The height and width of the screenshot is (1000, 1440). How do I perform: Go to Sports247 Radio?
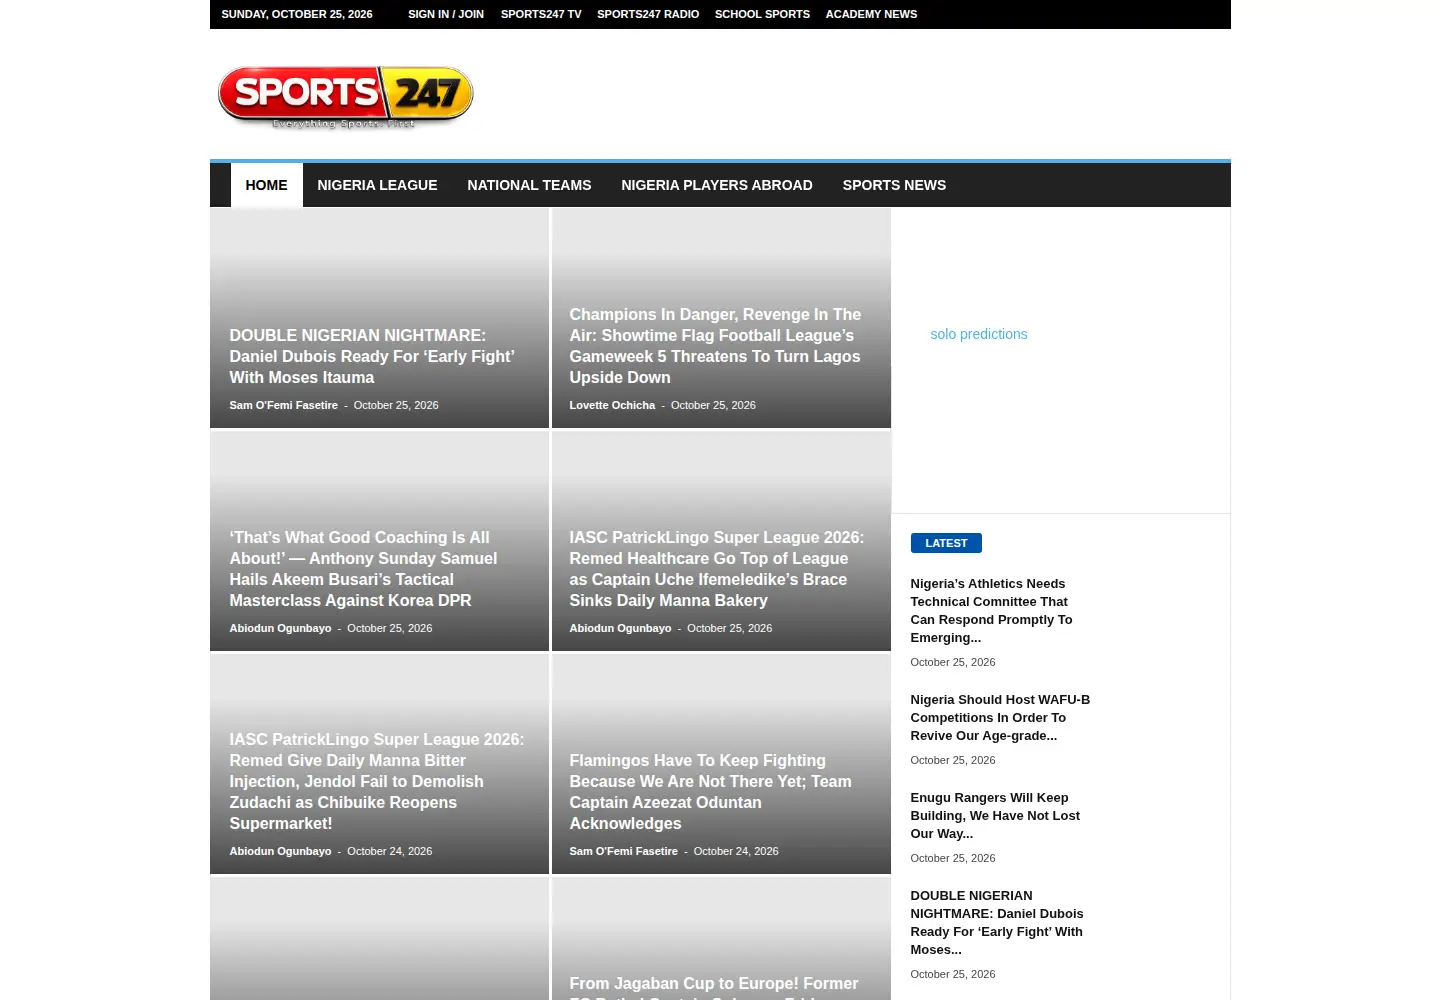coord(648,14)
